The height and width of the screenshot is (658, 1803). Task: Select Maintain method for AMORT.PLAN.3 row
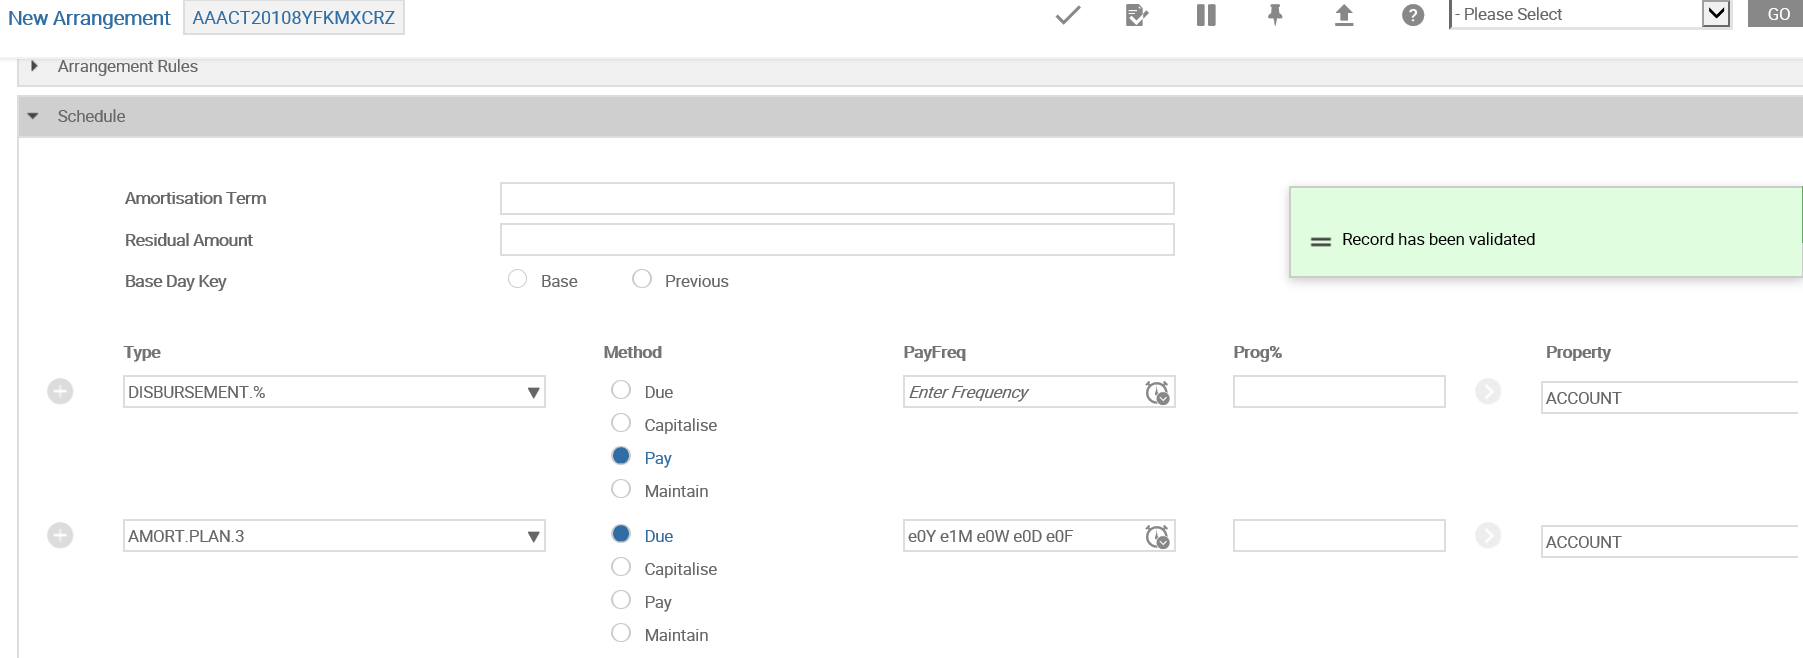pyautogui.click(x=621, y=633)
